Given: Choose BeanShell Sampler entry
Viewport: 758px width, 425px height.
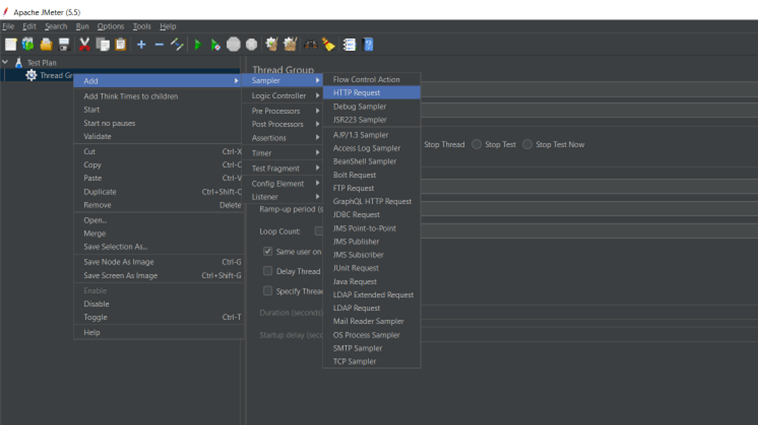Looking at the screenshot, I should click(x=371, y=161).
